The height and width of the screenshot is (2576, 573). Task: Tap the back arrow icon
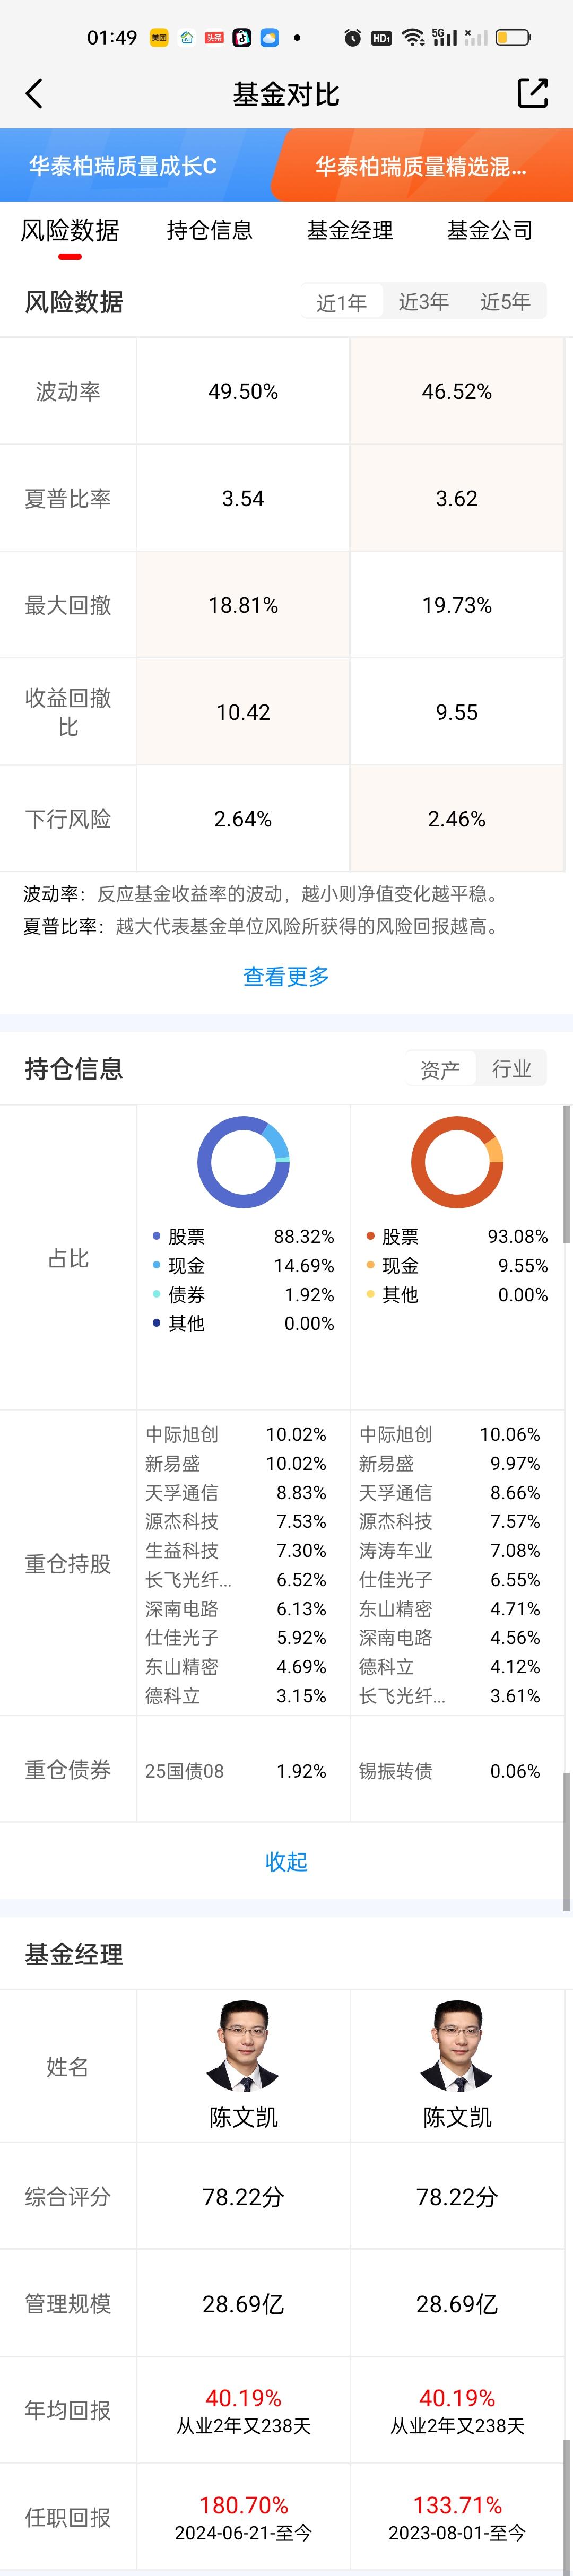[34, 94]
